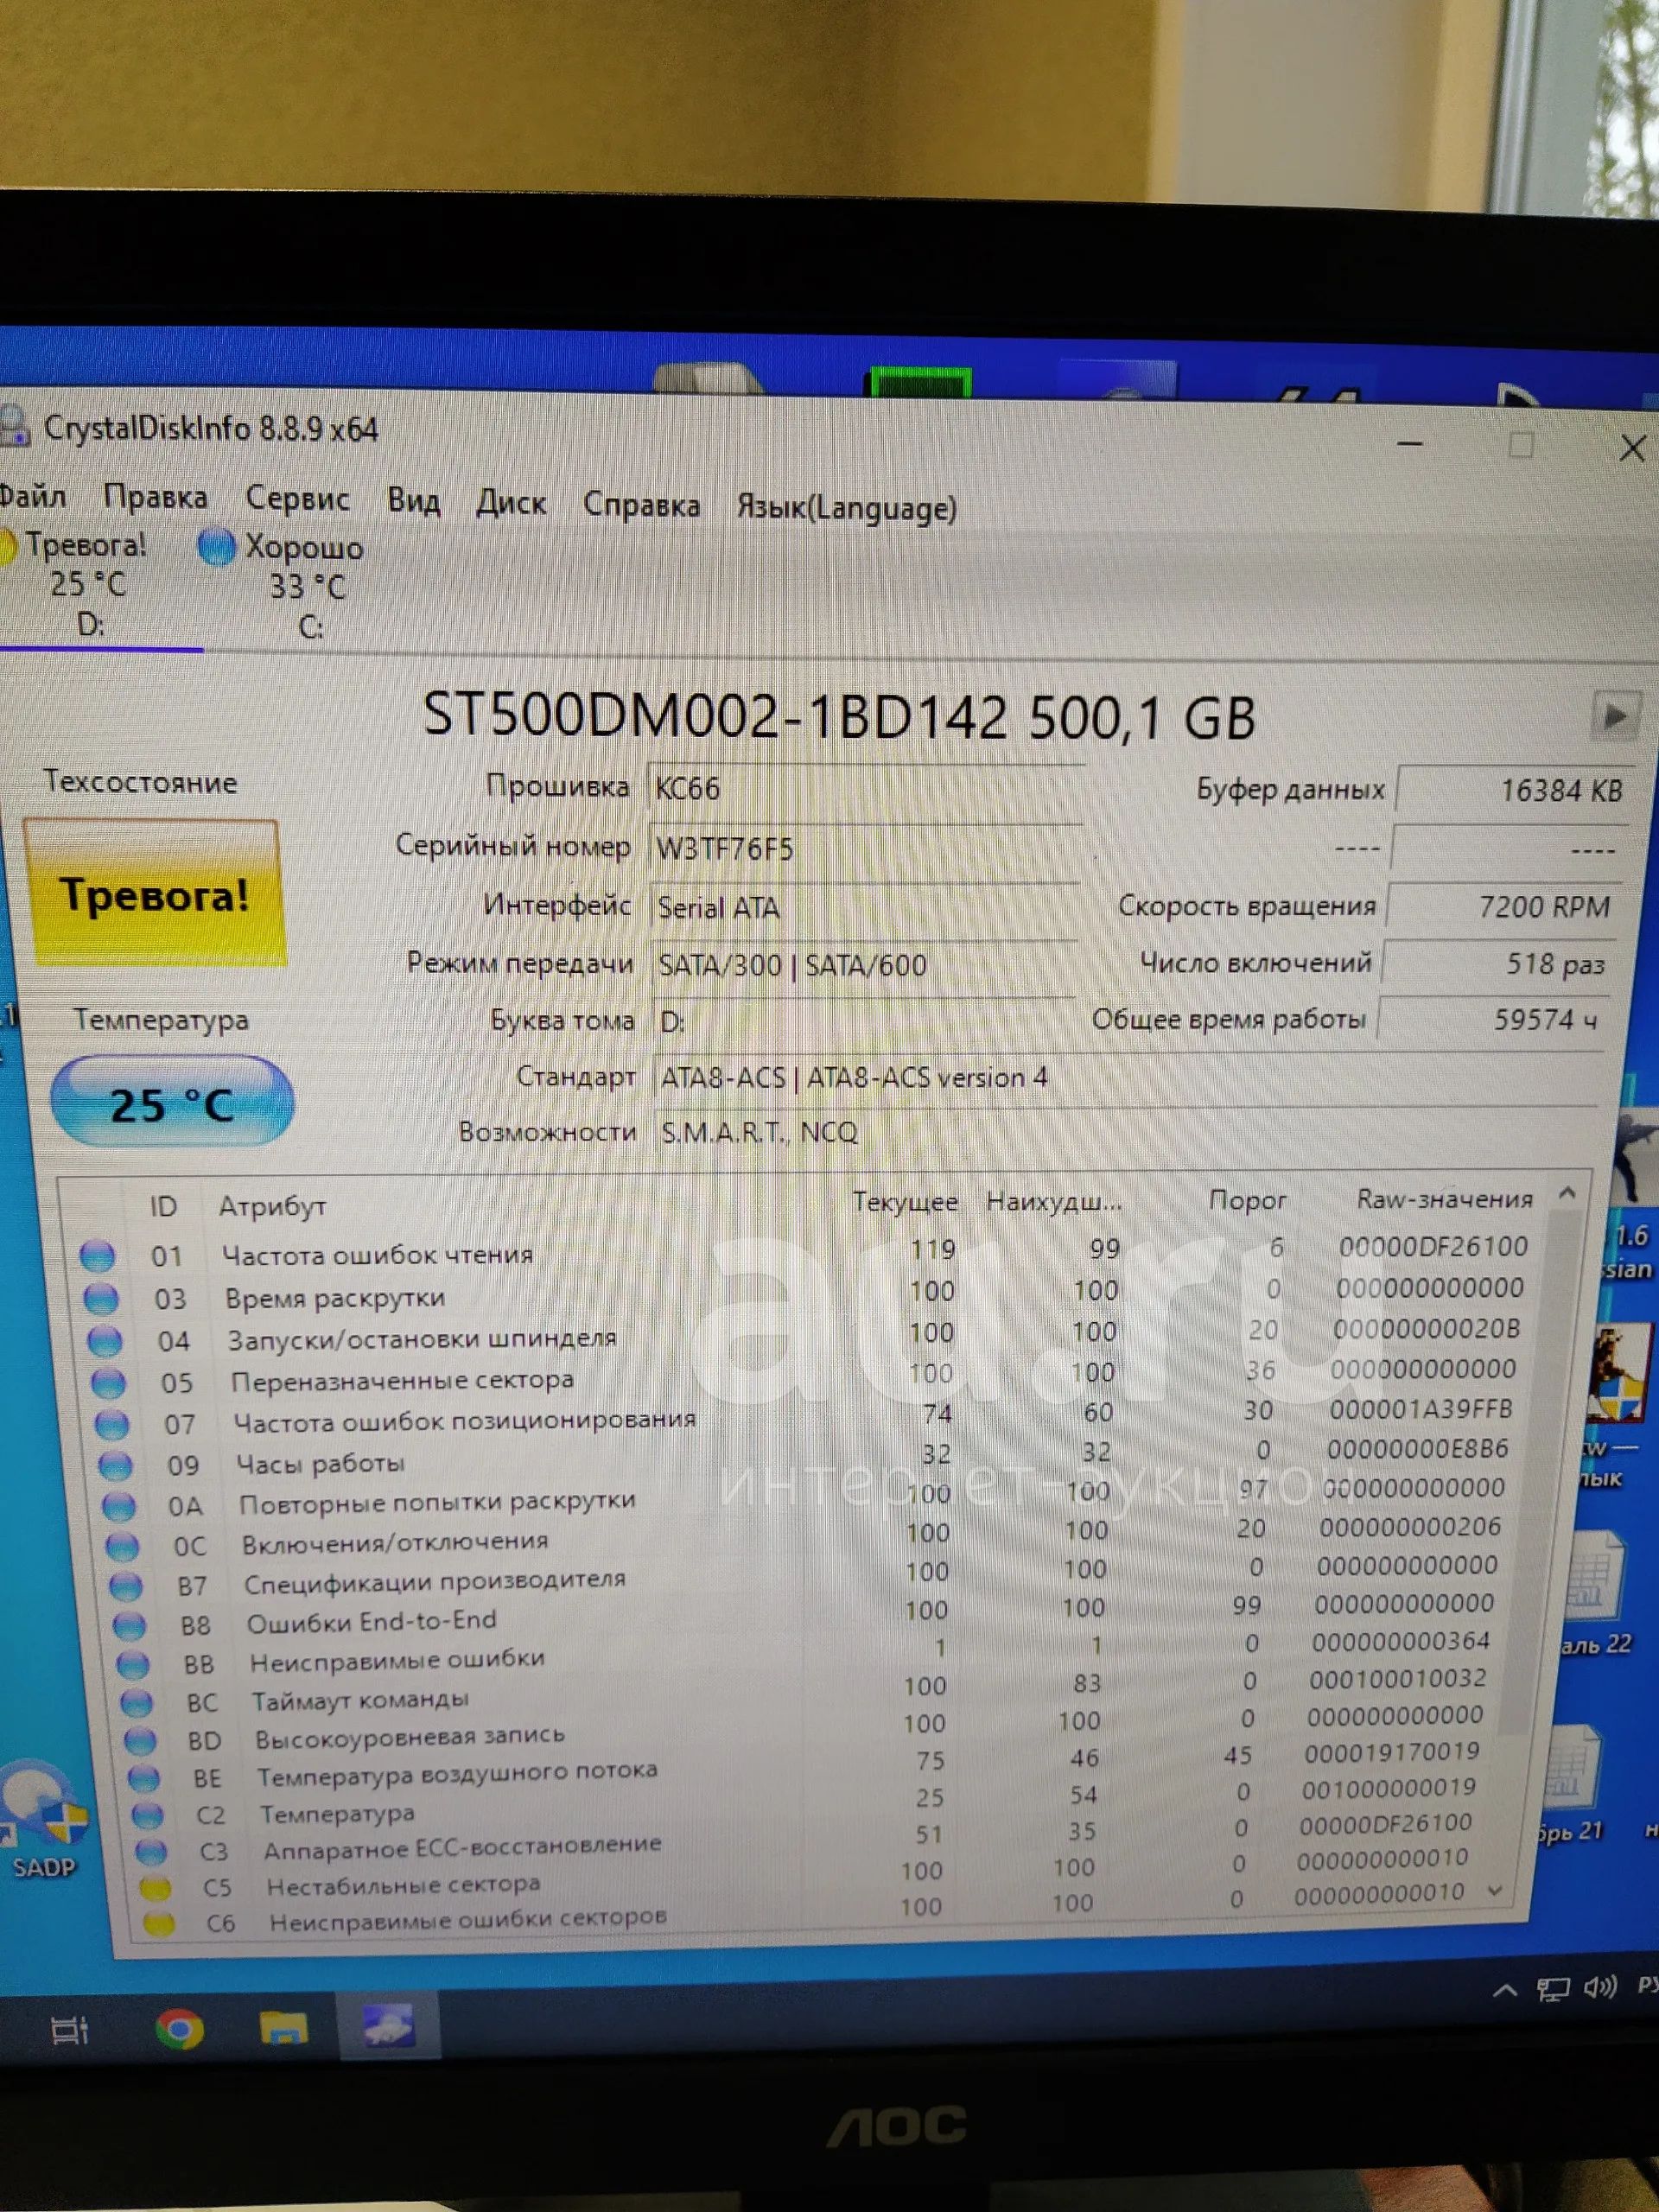Click the blue Хорошо status circle icon
The image size is (1659, 2212).
pos(216,547)
